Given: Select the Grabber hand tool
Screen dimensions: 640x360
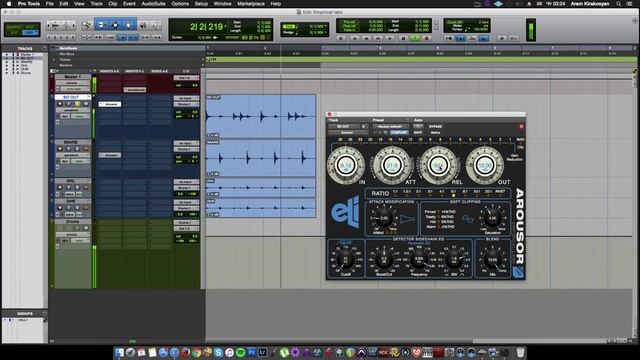Looking at the screenshot, I should pyautogui.click(x=129, y=25).
